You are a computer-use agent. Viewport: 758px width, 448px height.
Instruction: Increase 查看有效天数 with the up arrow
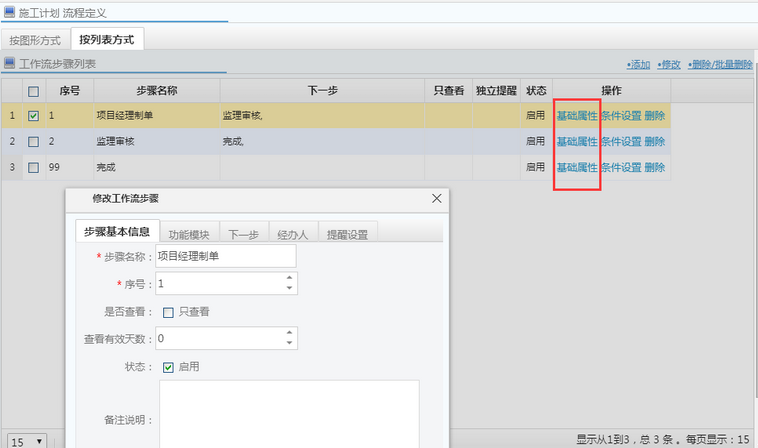(290, 333)
